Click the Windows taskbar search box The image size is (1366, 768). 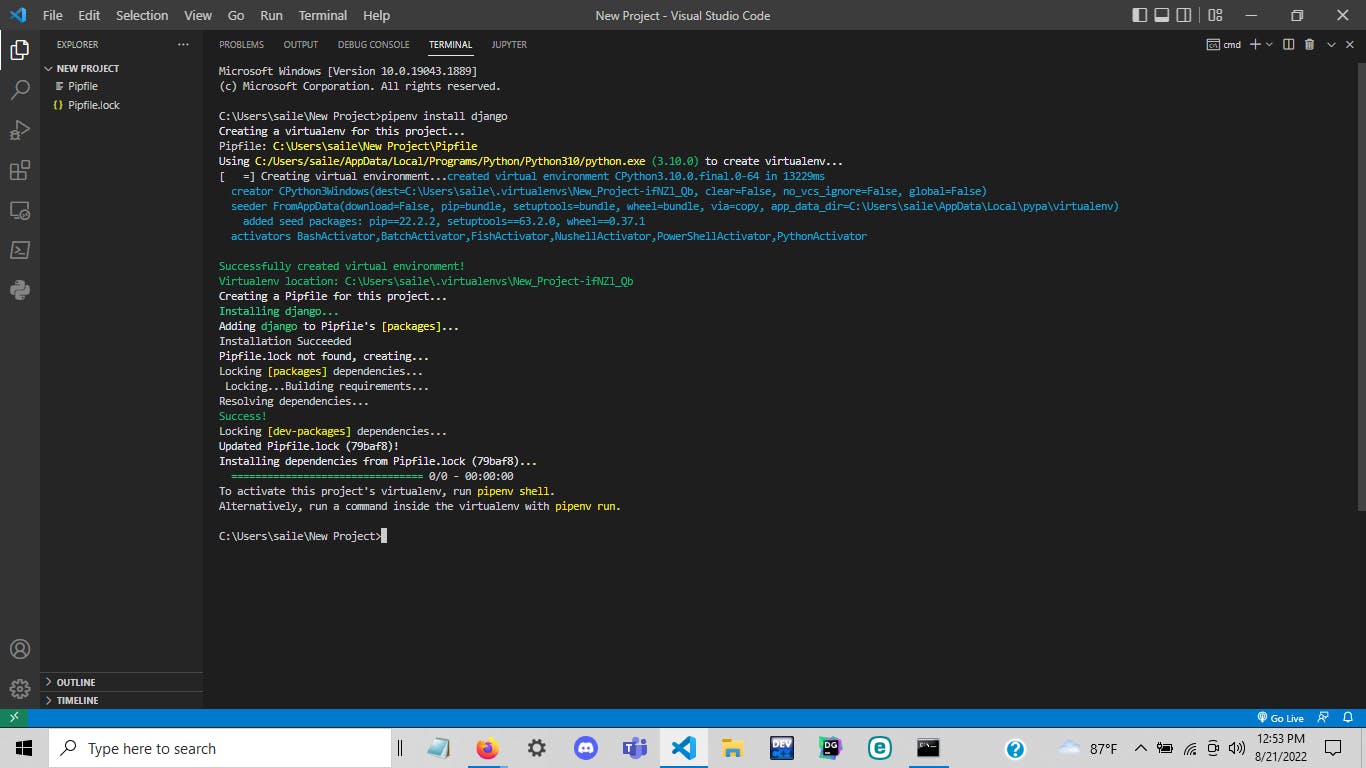click(219, 748)
